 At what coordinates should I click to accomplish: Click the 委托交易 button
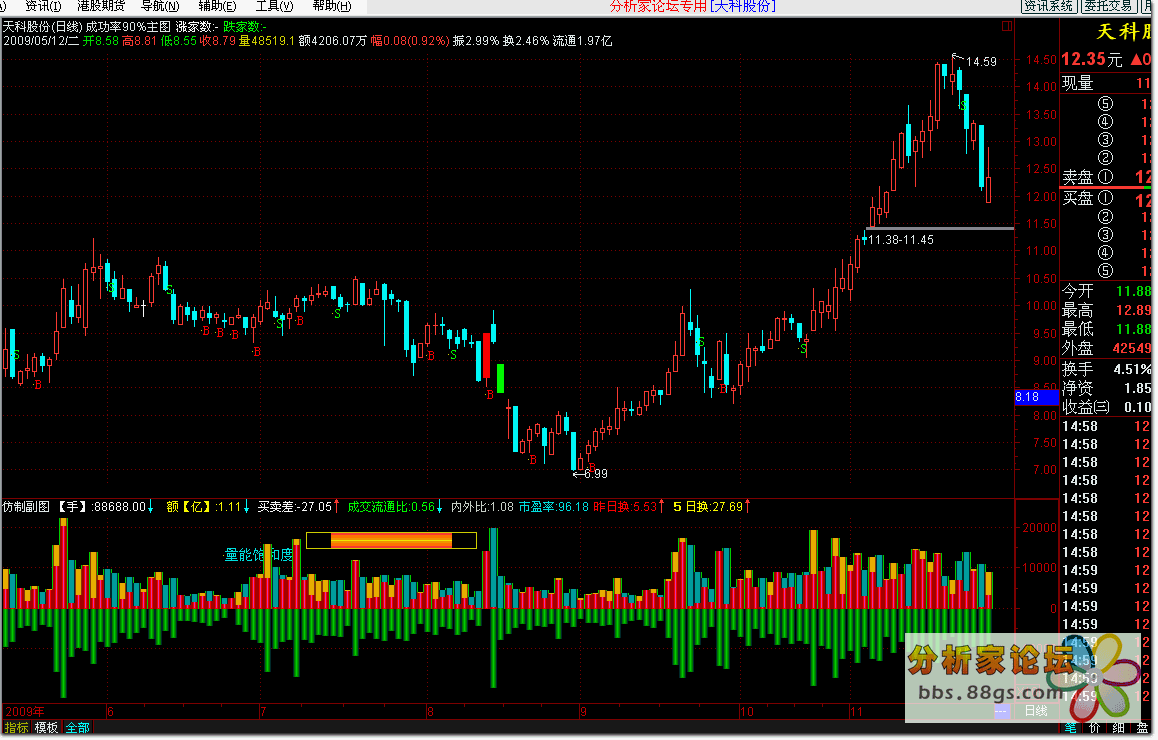(x=1109, y=6)
